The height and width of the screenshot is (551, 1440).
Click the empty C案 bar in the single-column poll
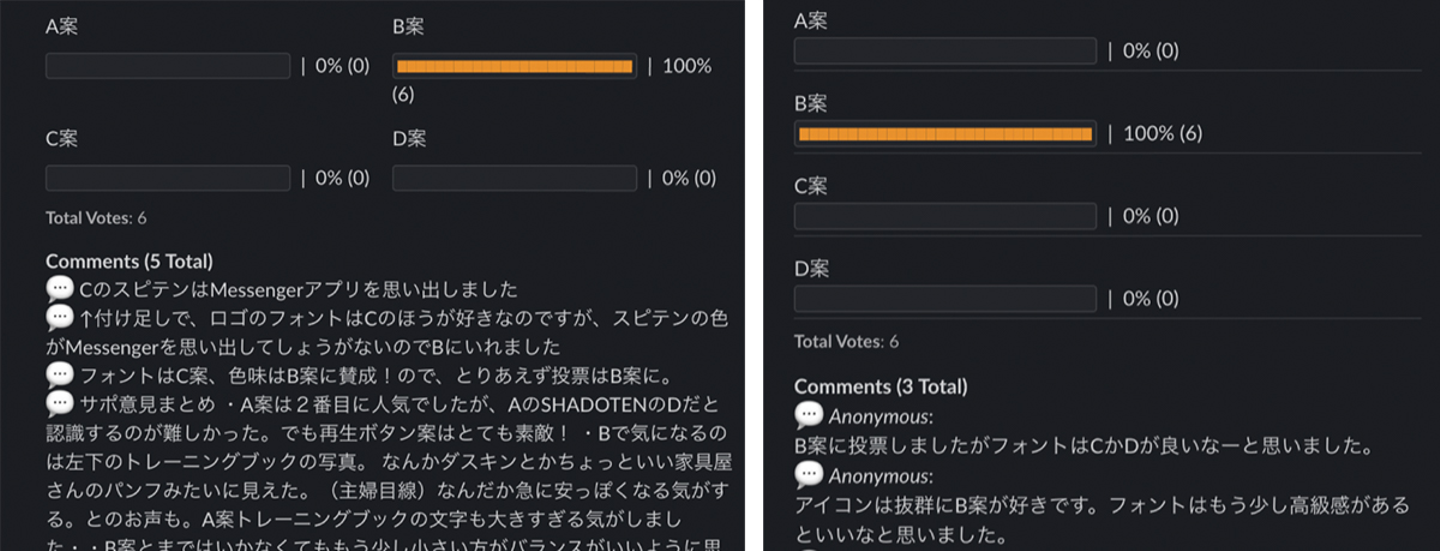(x=945, y=216)
